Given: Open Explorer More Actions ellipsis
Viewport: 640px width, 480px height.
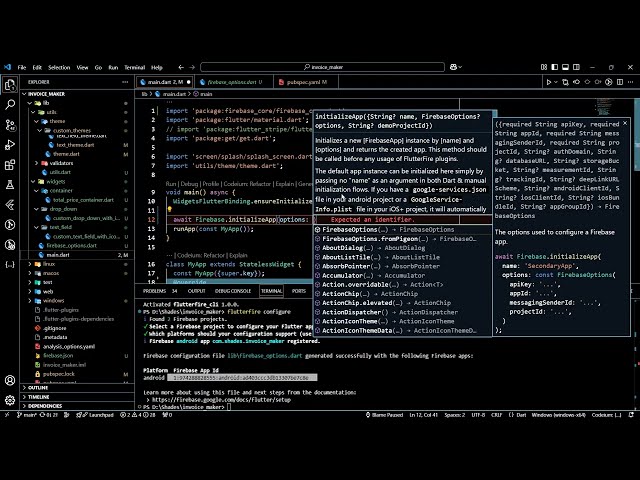Looking at the screenshot, I should click(125, 82).
